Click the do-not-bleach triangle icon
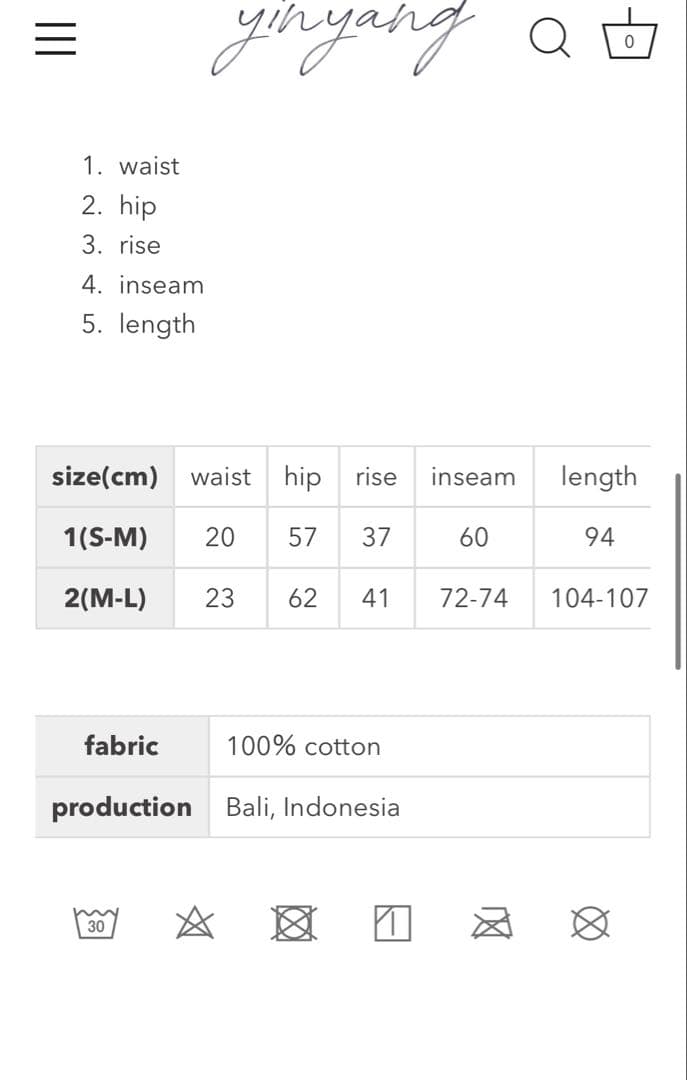Viewport: 687px width, 1080px height. point(195,923)
